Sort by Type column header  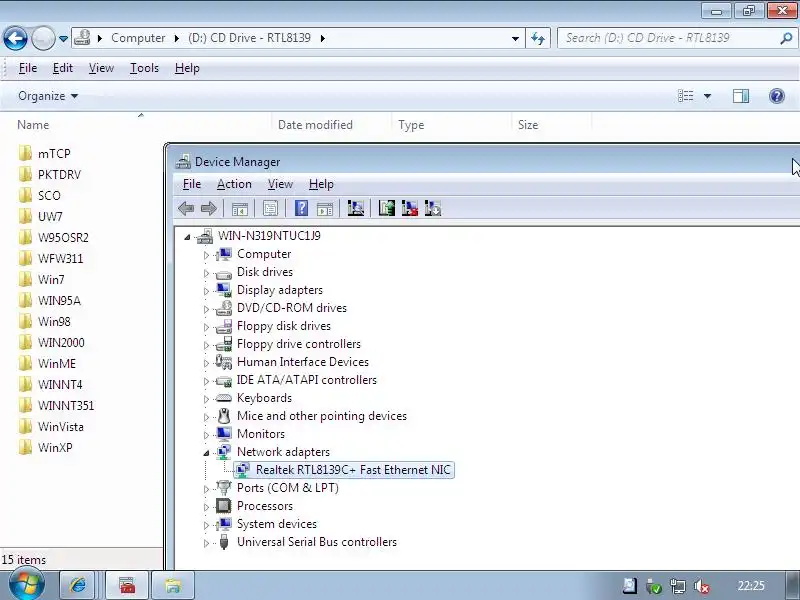[x=411, y=125]
